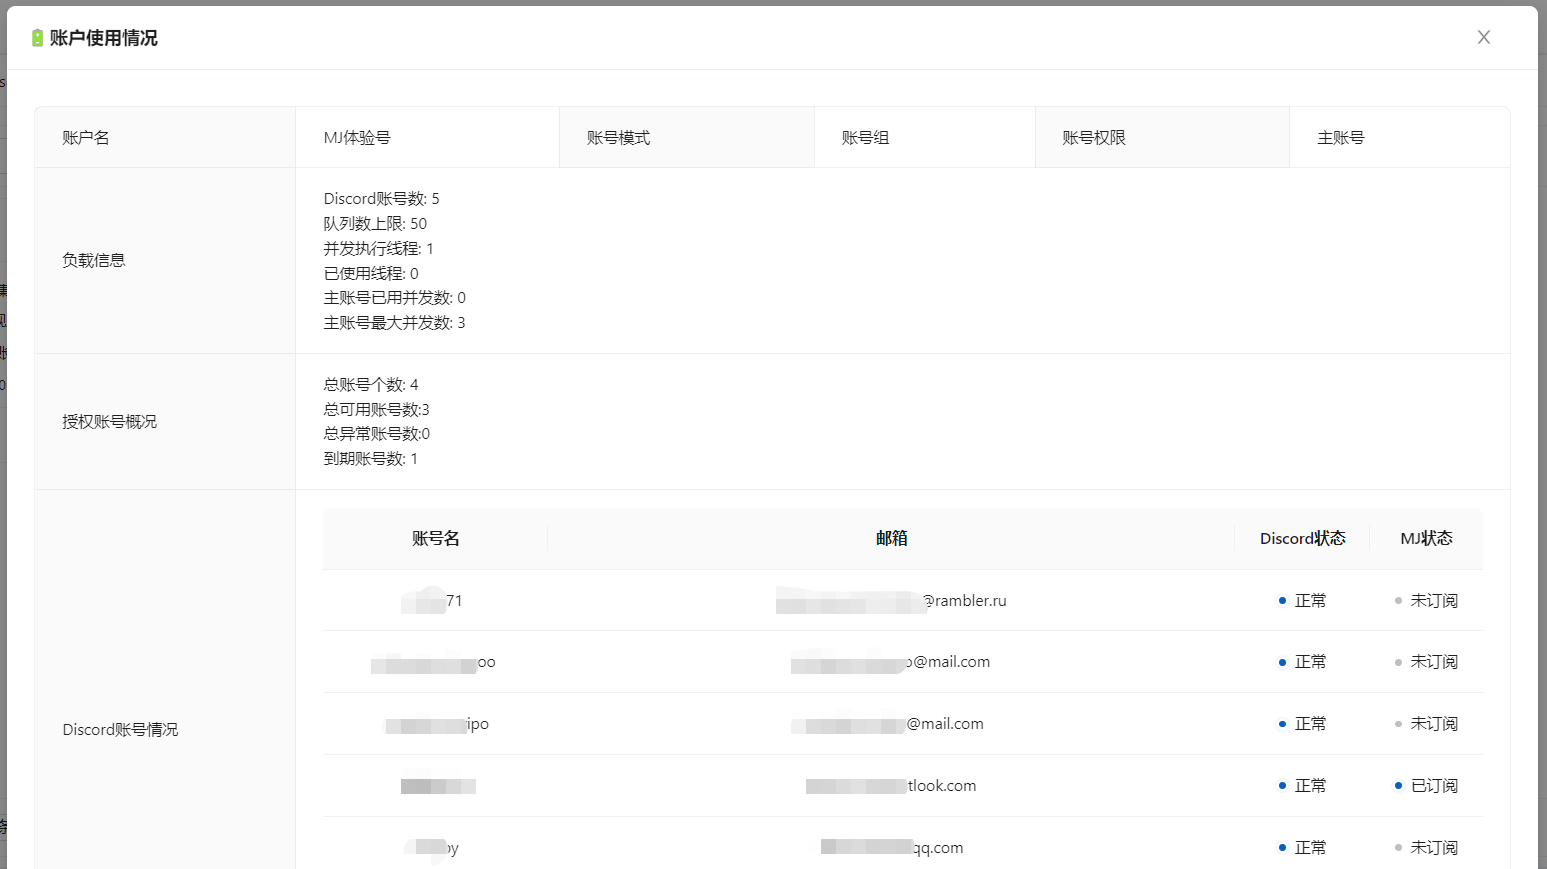
Task: Click the green battery icon beside the title
Action: click(37, 38)
